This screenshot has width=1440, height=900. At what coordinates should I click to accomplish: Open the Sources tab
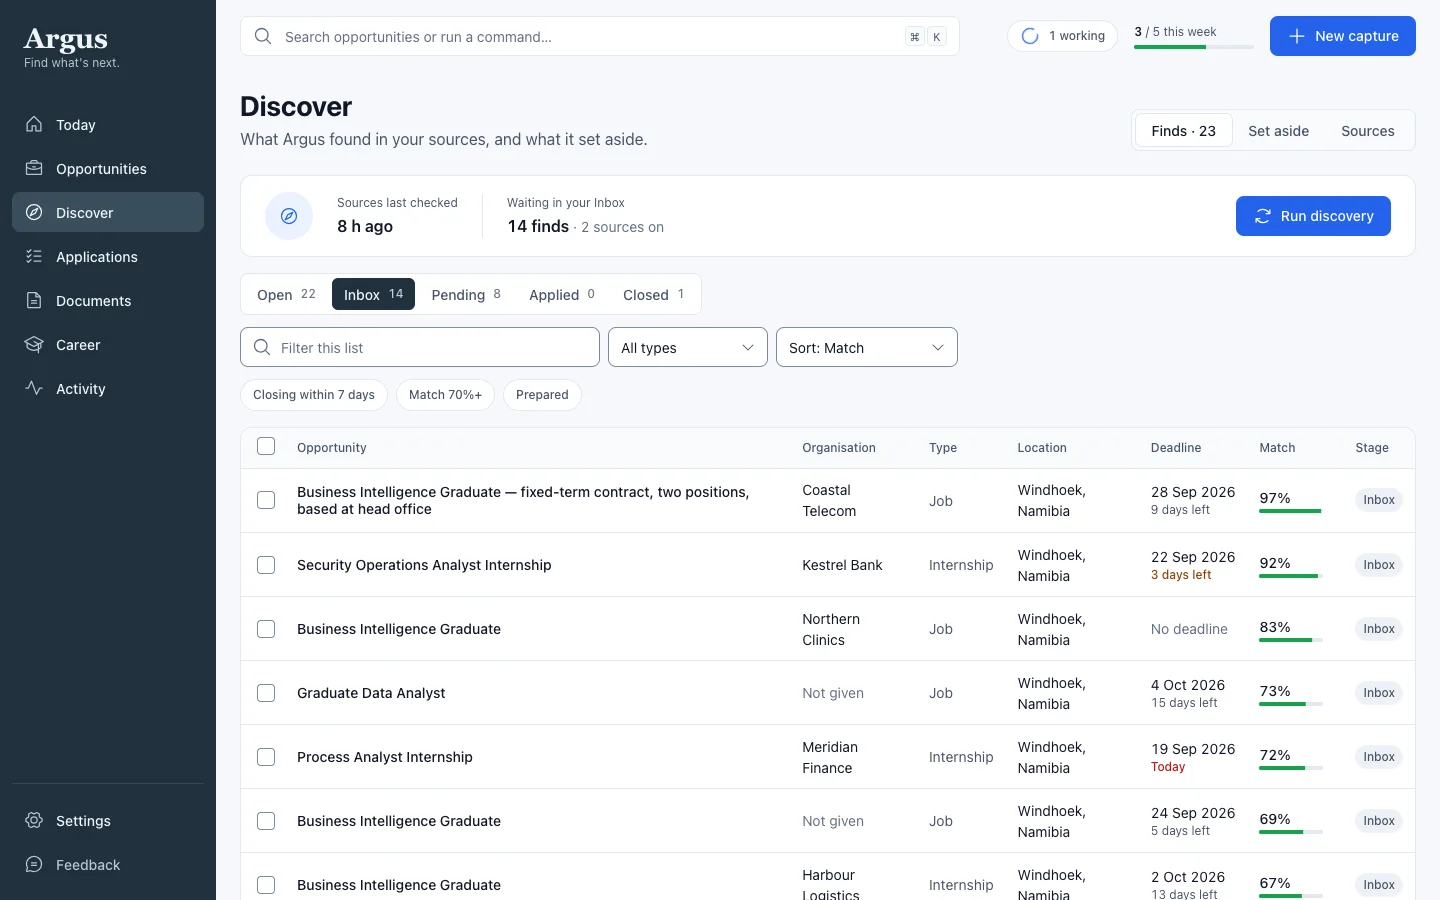pos(1368,131)
